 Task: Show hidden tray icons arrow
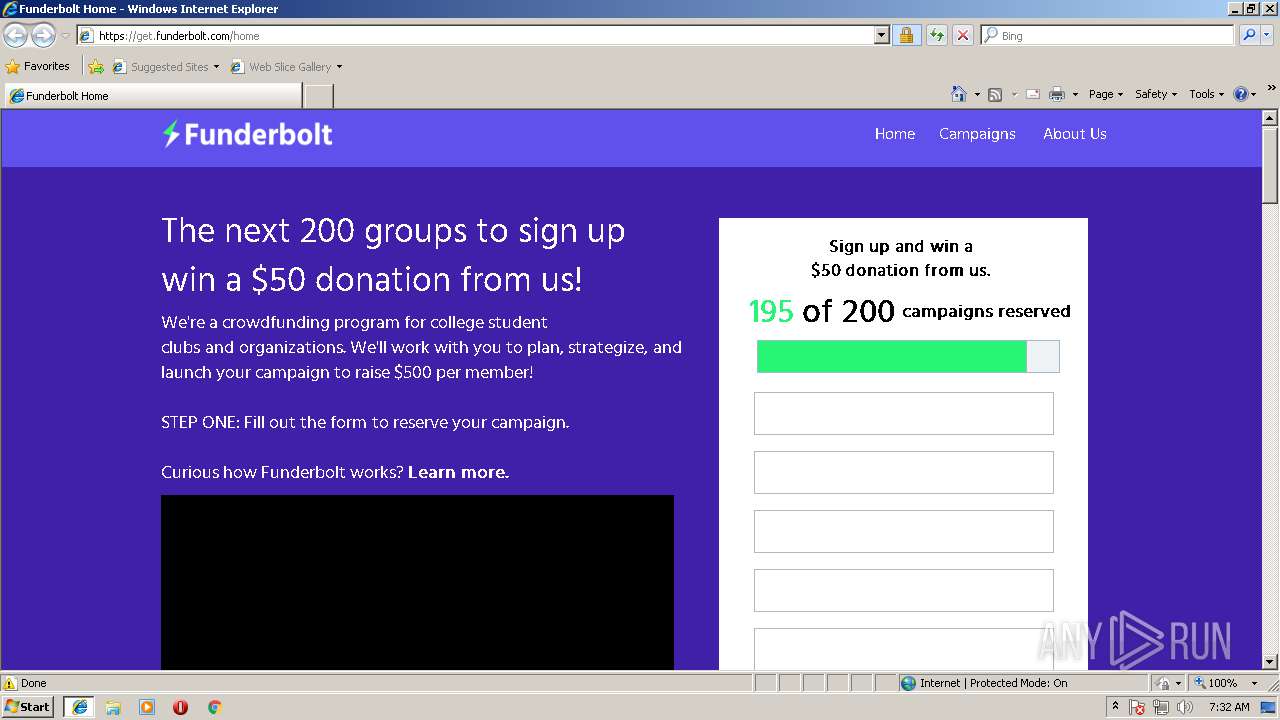[x=1115, y=706]
